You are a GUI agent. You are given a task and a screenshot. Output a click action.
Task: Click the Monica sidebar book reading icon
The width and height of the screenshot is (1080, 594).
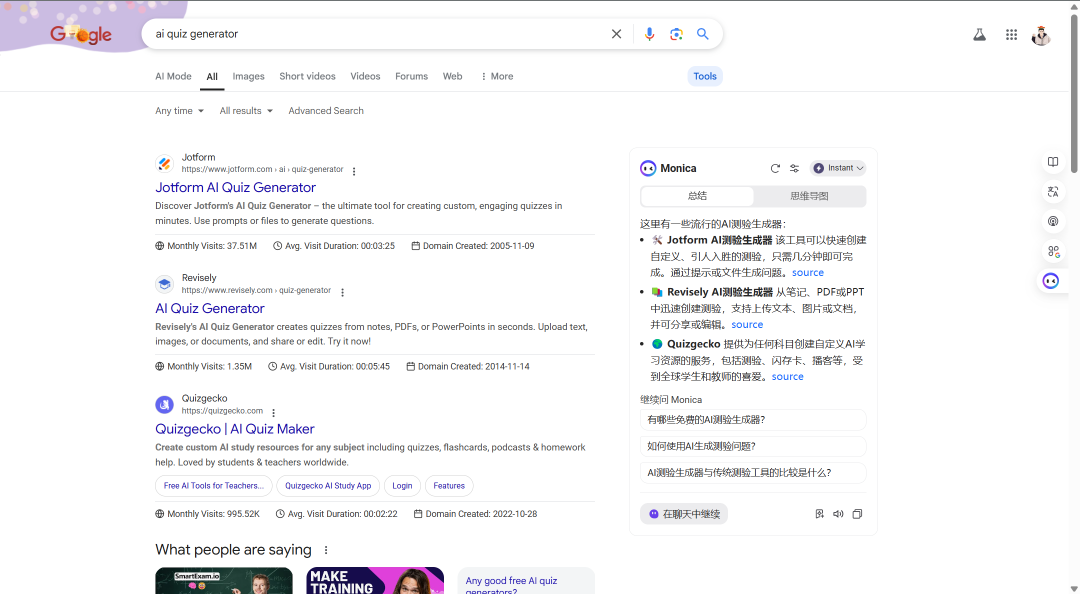click(1052, 162)
